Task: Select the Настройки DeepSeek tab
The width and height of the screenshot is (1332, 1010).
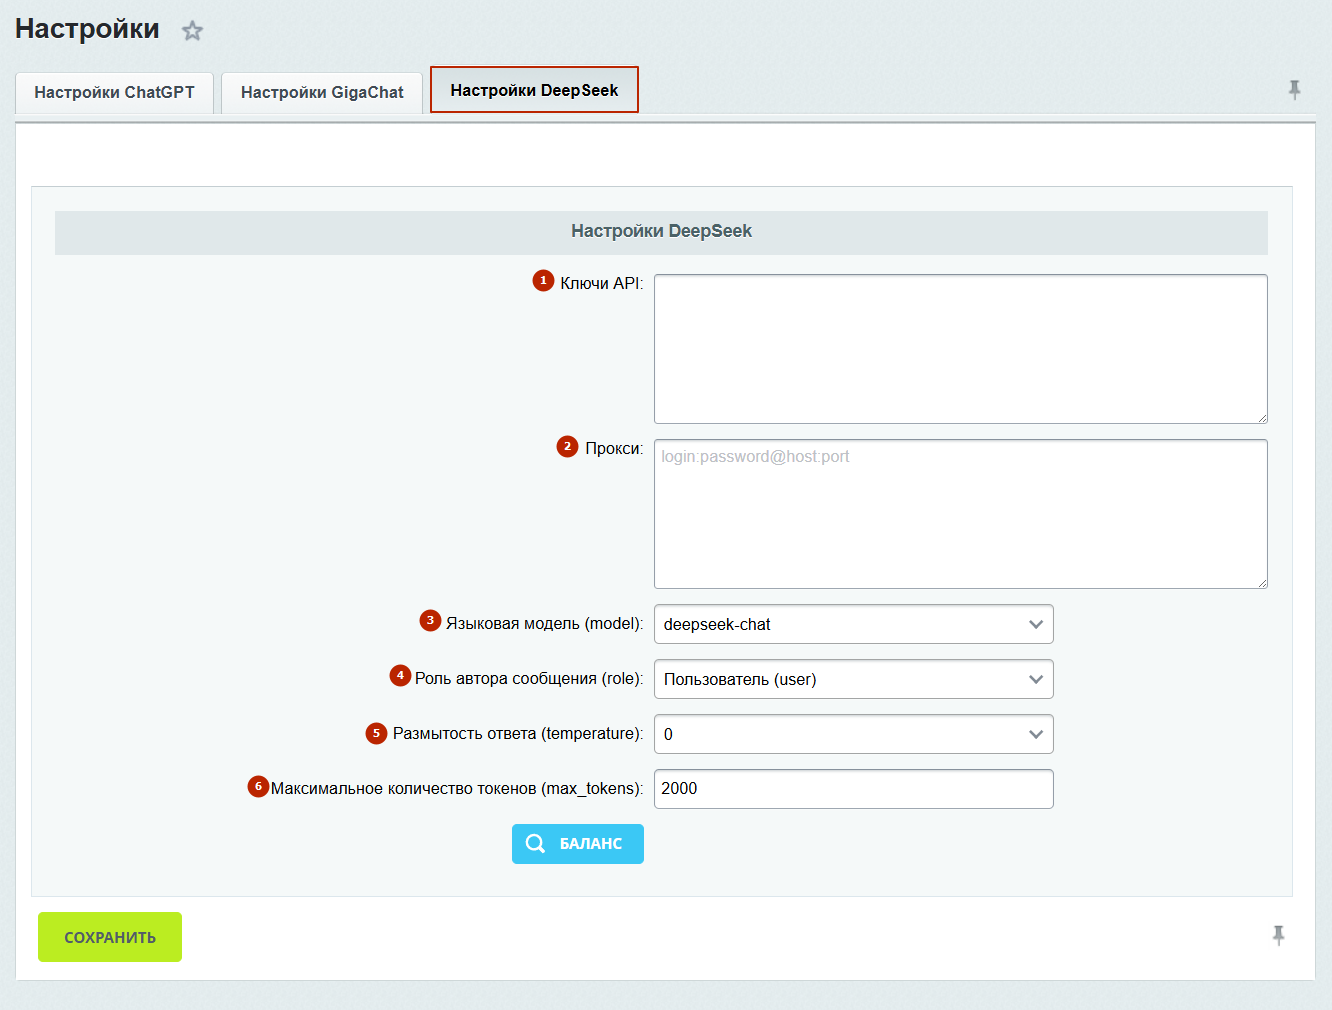Action: pos(534,90)
